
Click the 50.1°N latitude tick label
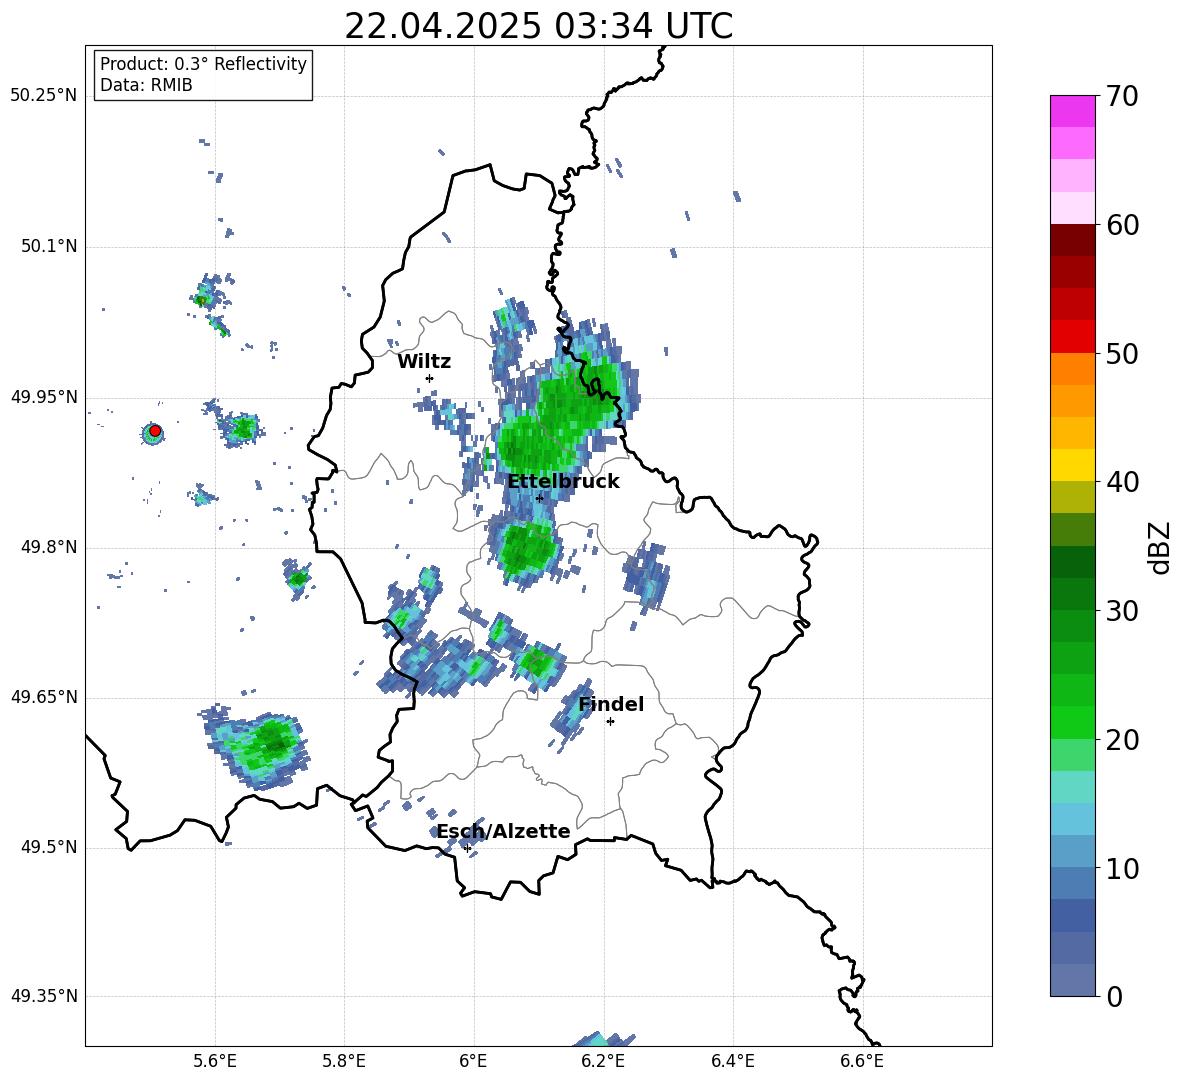coord(49,247)
